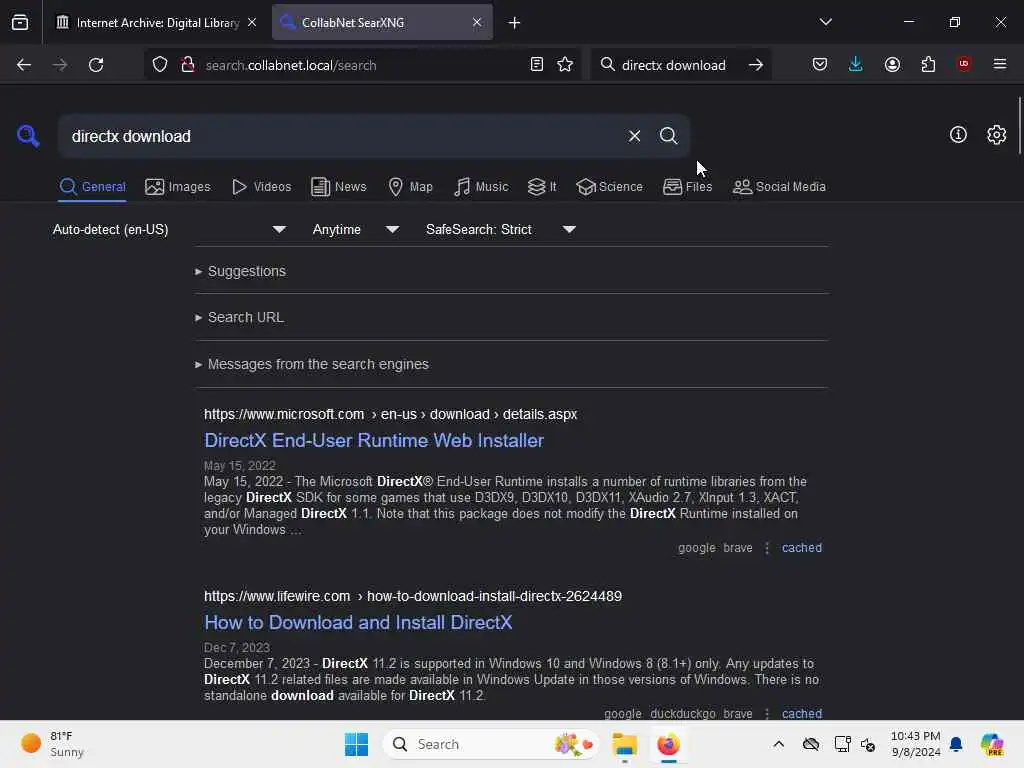Open the Windows Start menu
This screenshot has width=1024, height=768.
356,744
